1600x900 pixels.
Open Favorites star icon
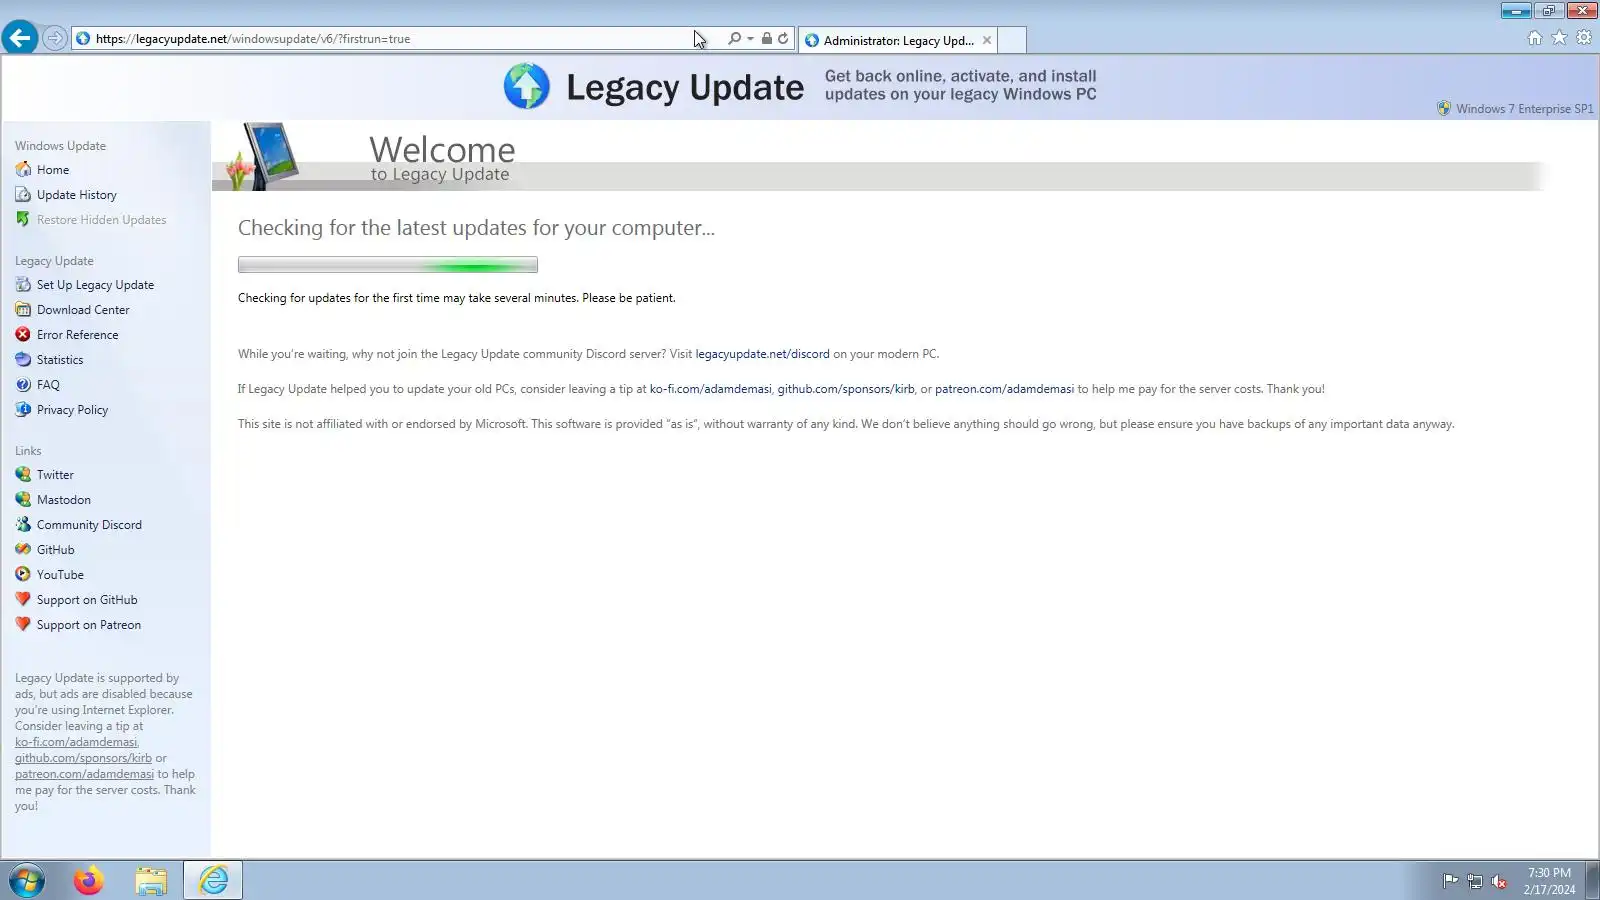1559,38
